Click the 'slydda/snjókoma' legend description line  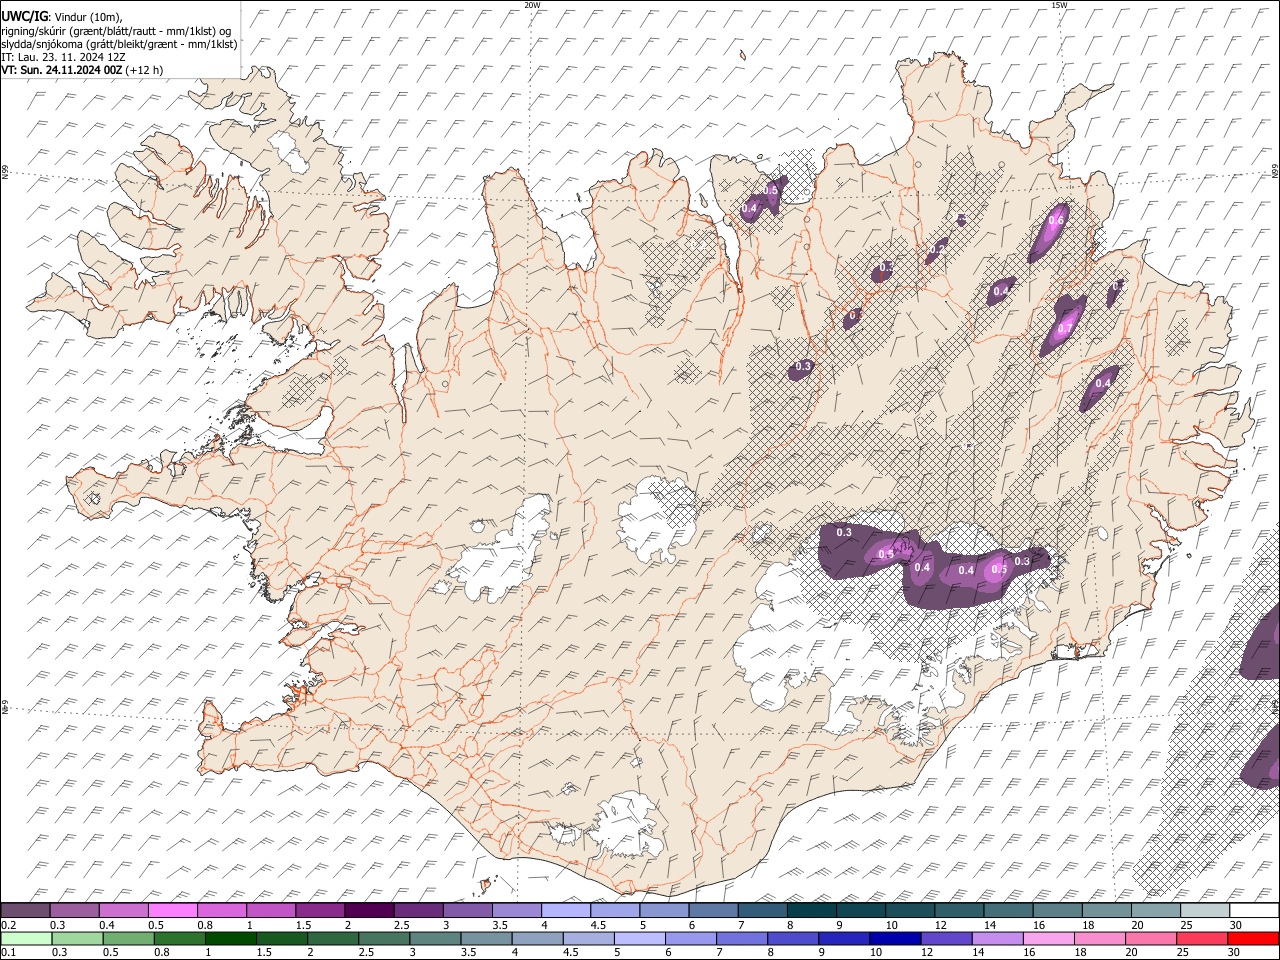[x=119, y=44]
